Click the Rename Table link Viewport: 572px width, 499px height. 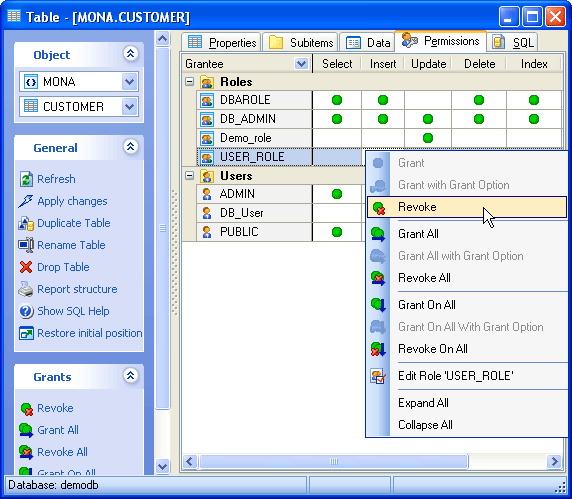click(x=71, y=245)
